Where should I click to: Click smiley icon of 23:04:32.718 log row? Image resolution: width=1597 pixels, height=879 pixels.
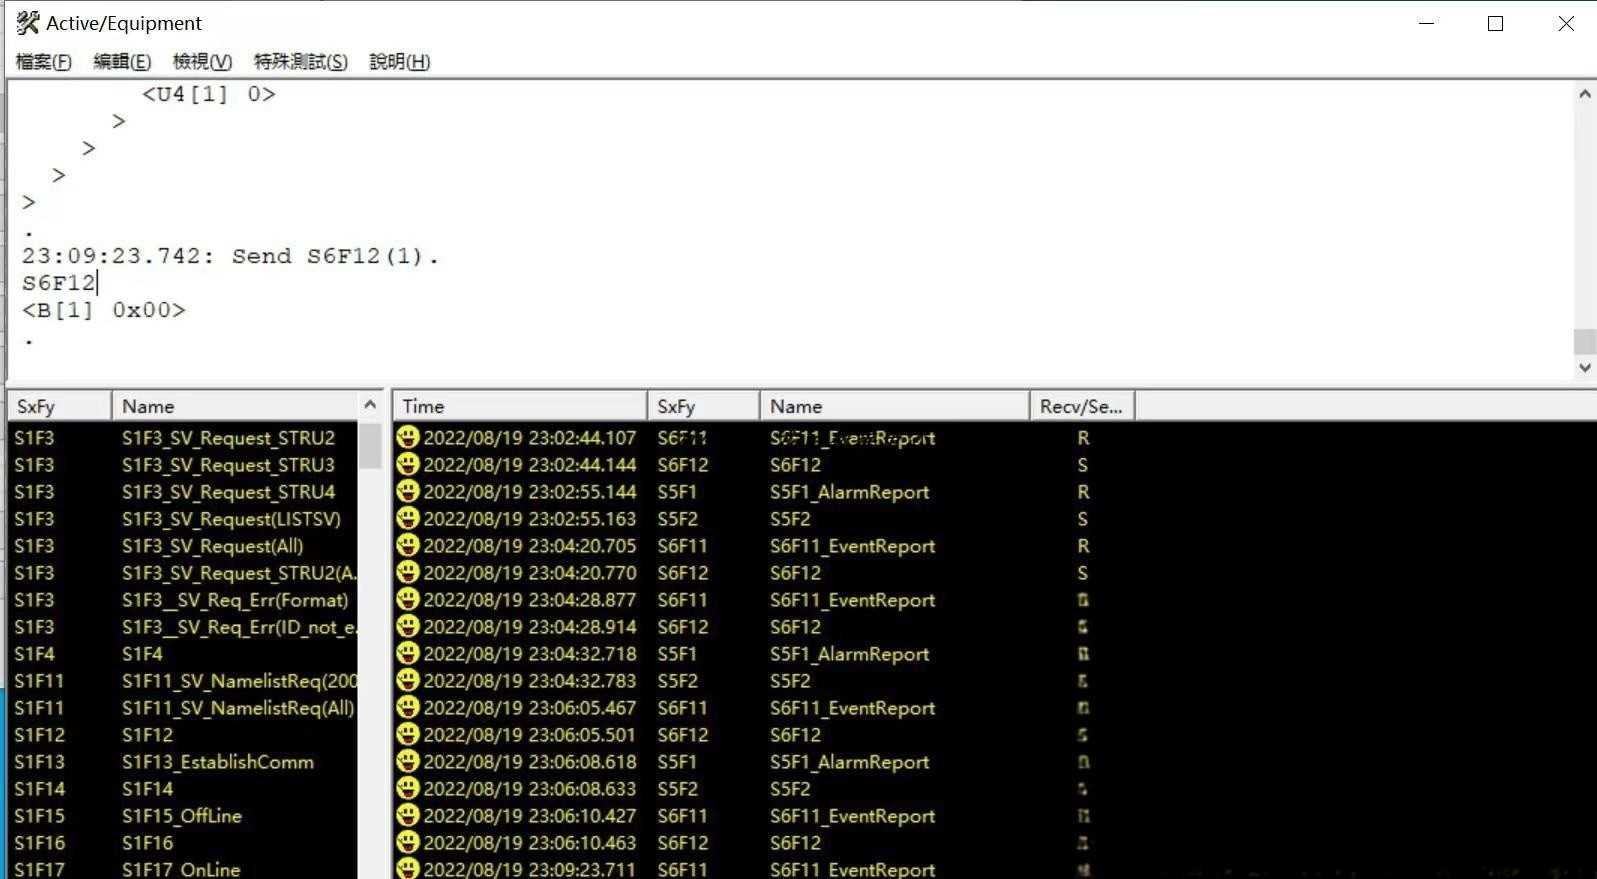pyautogui.click(x=407, y=653)
